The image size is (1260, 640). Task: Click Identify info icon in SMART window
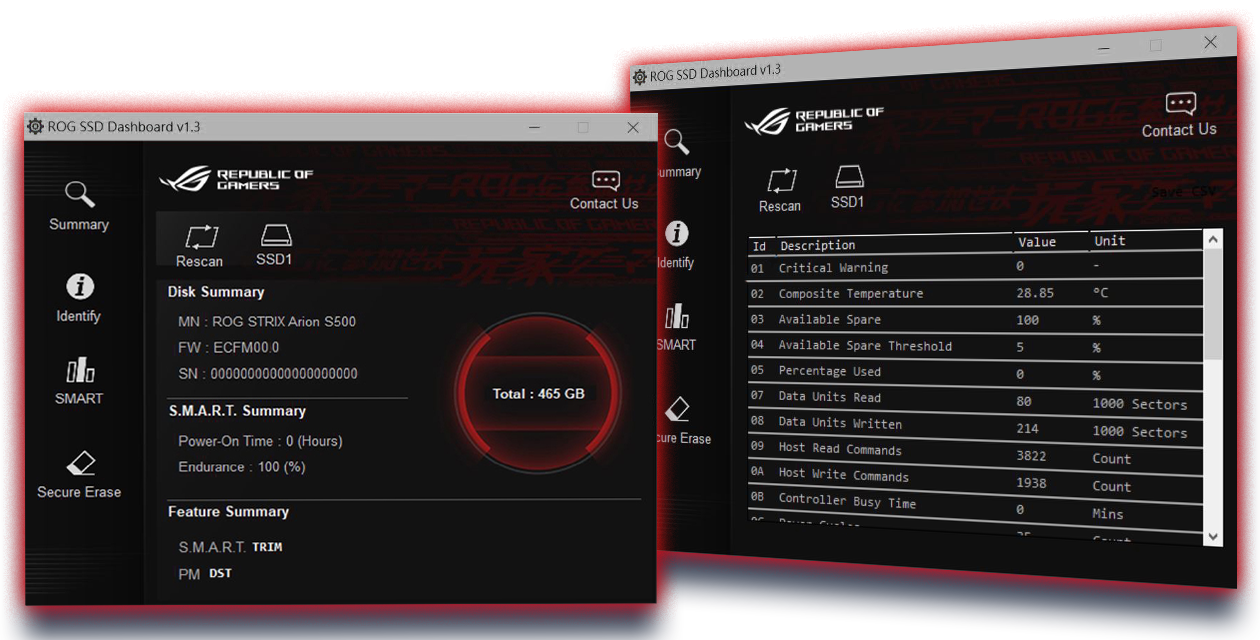[x=677, y=234]
